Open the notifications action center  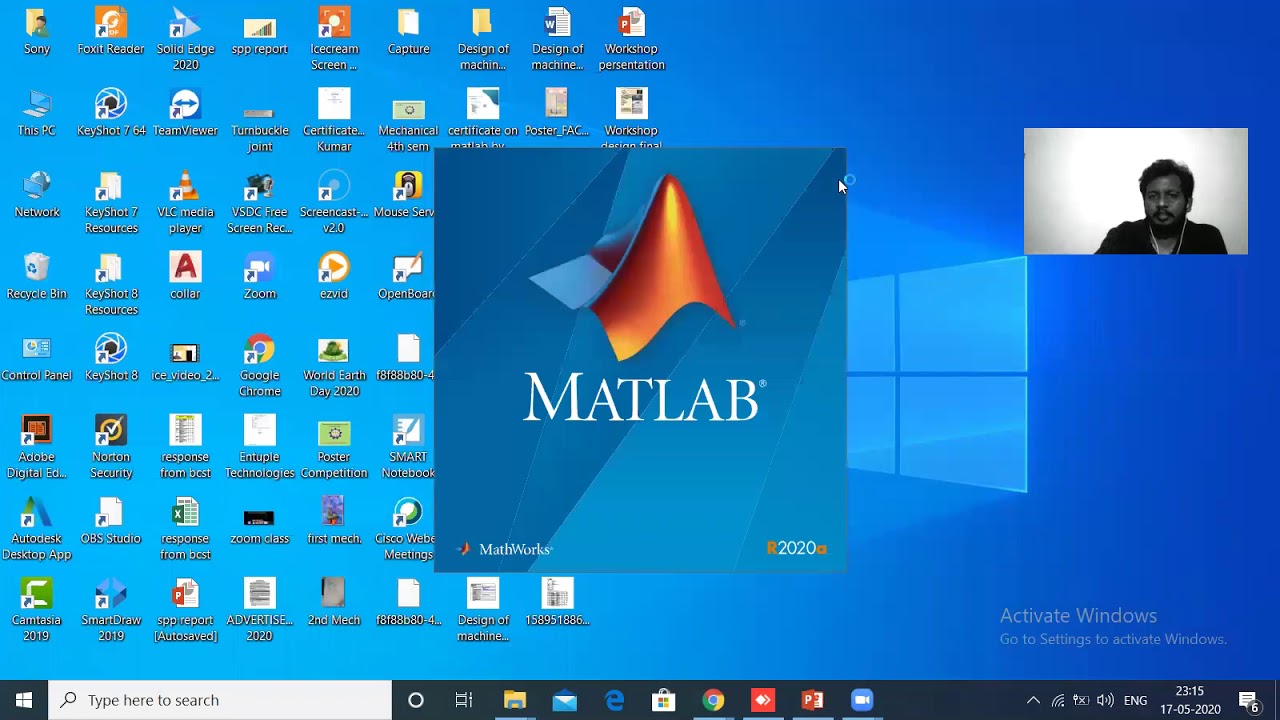(x=1249, y=700)
